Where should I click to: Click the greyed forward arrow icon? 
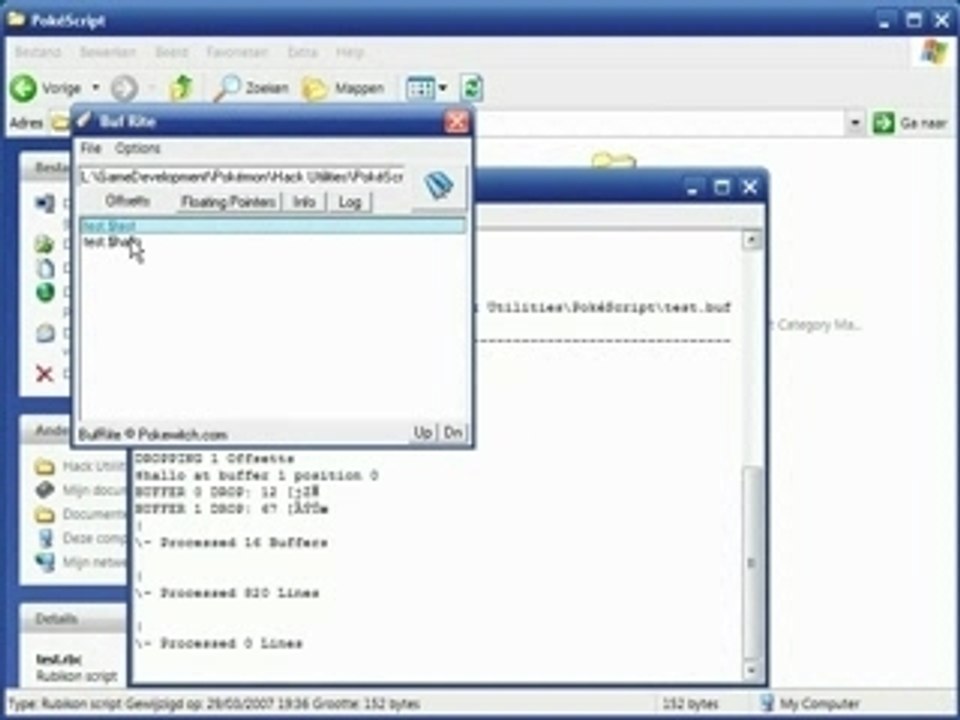[x=124, y=88]
